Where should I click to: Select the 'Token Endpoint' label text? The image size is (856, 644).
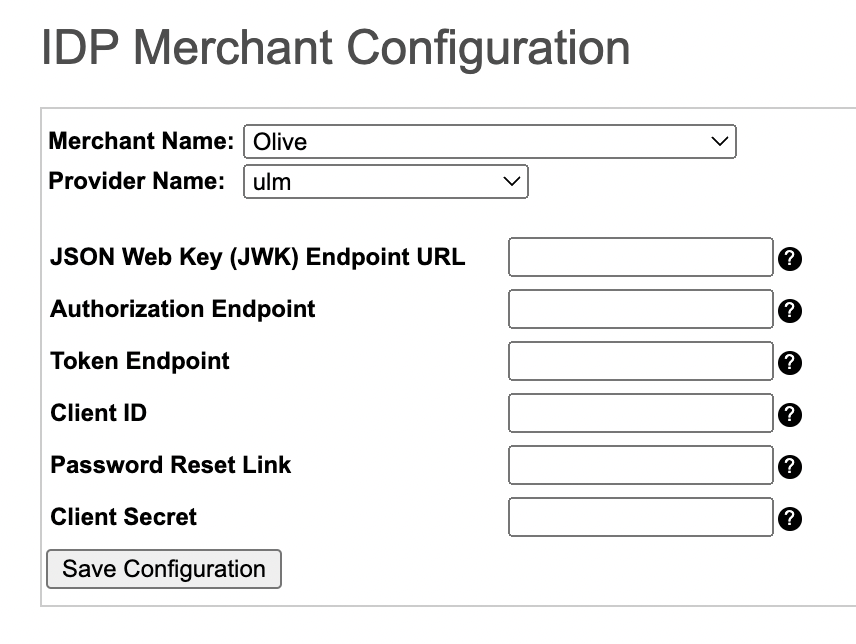[140, 361]
